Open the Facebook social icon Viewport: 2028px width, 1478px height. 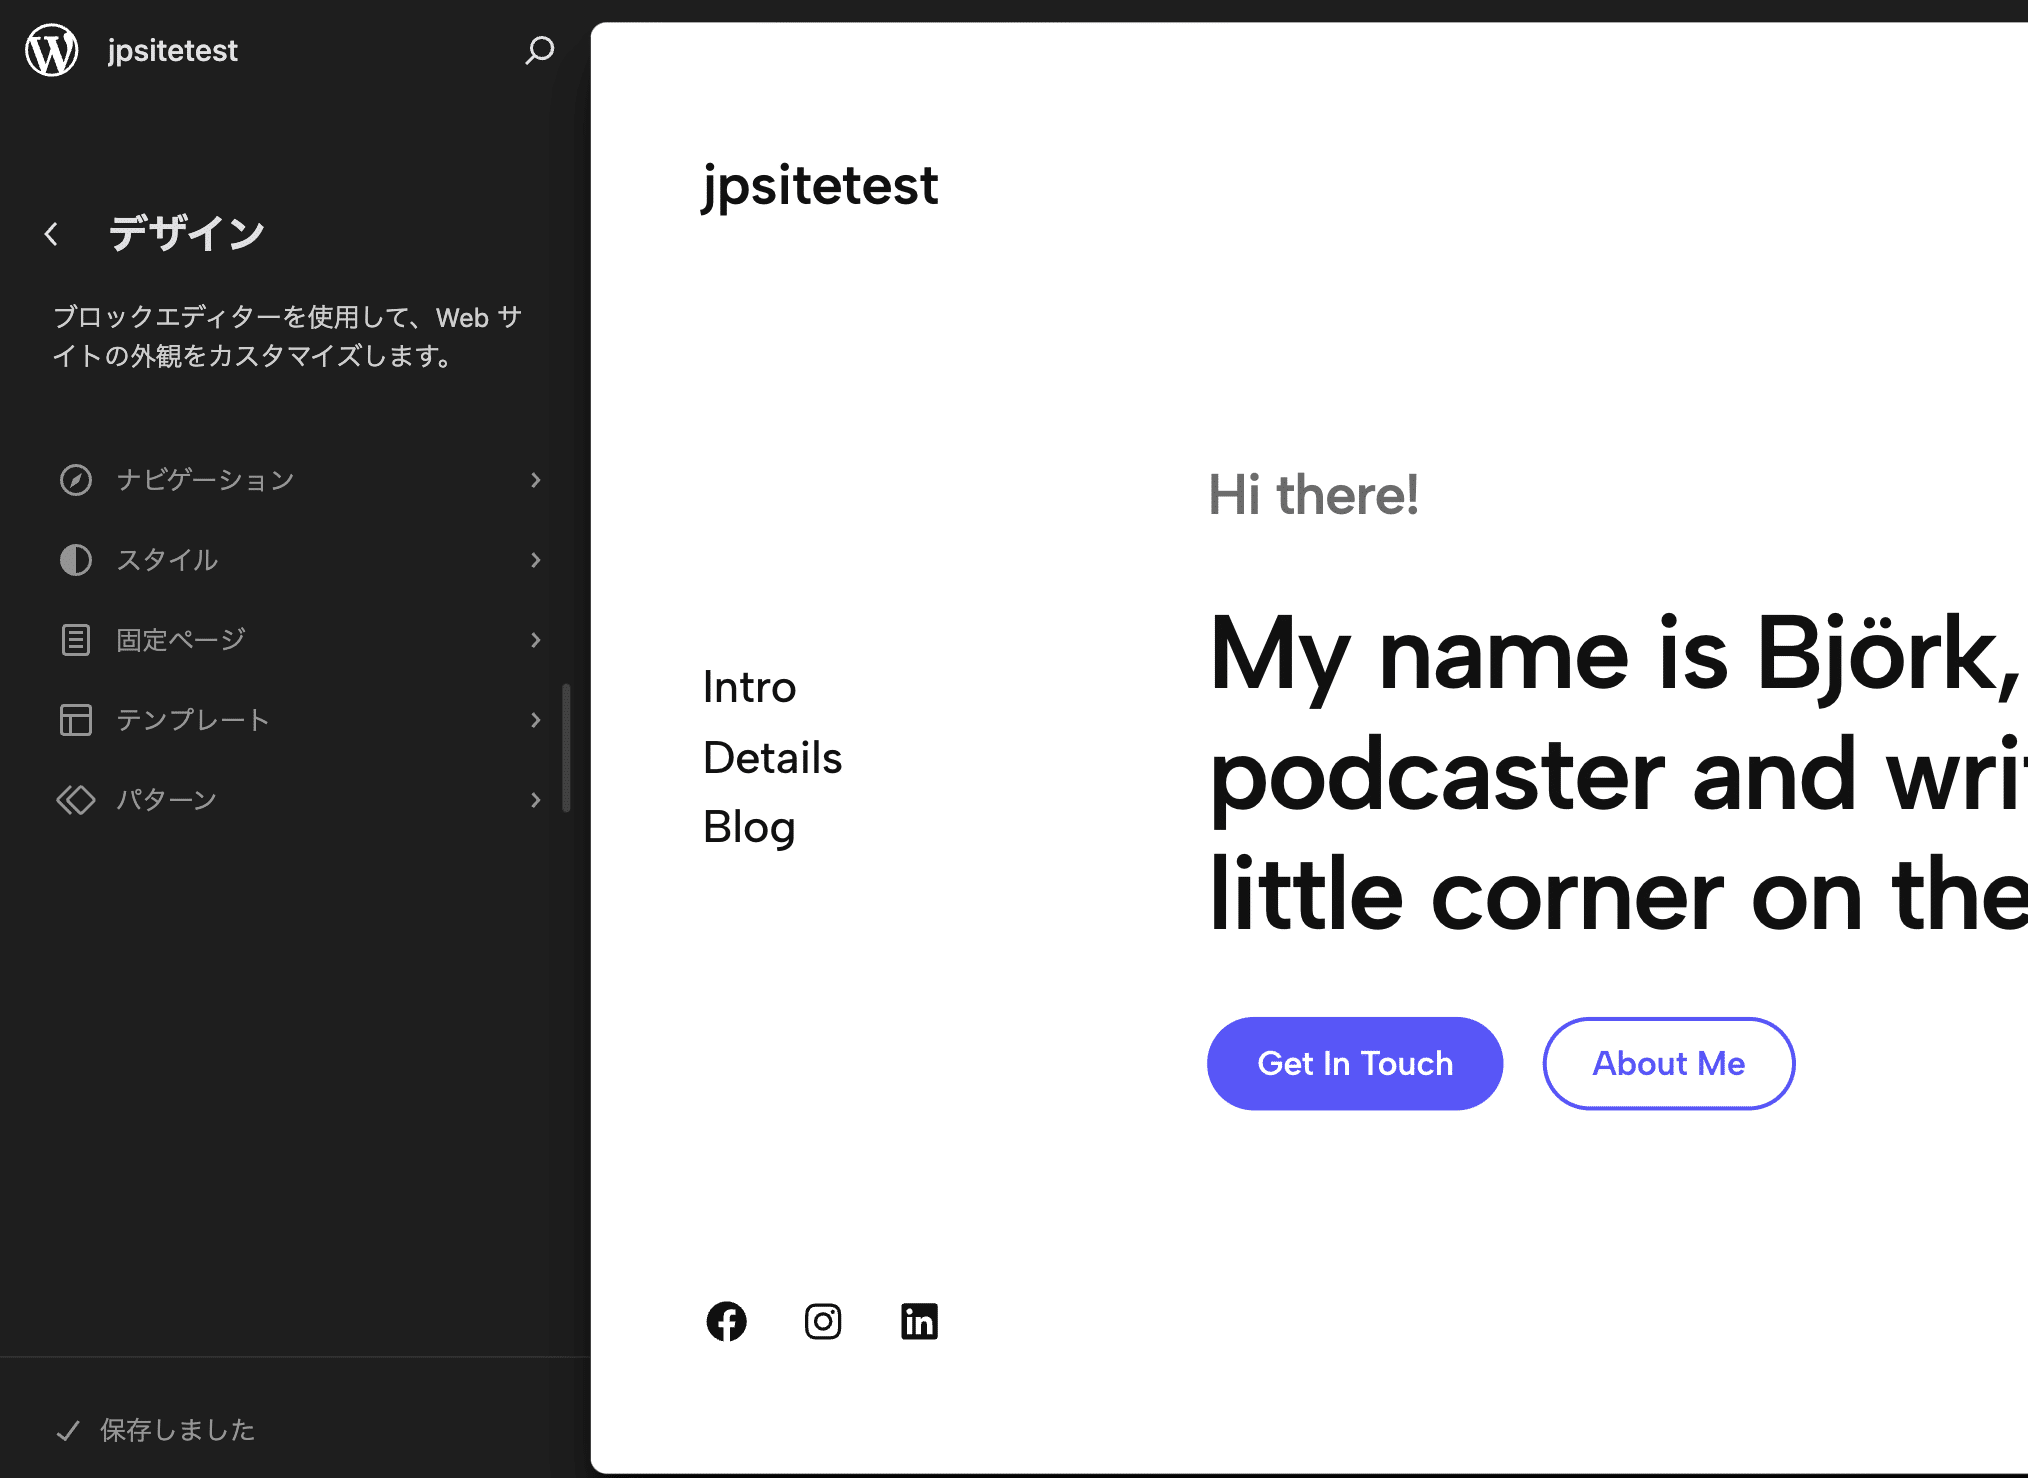coord(727,1321)
